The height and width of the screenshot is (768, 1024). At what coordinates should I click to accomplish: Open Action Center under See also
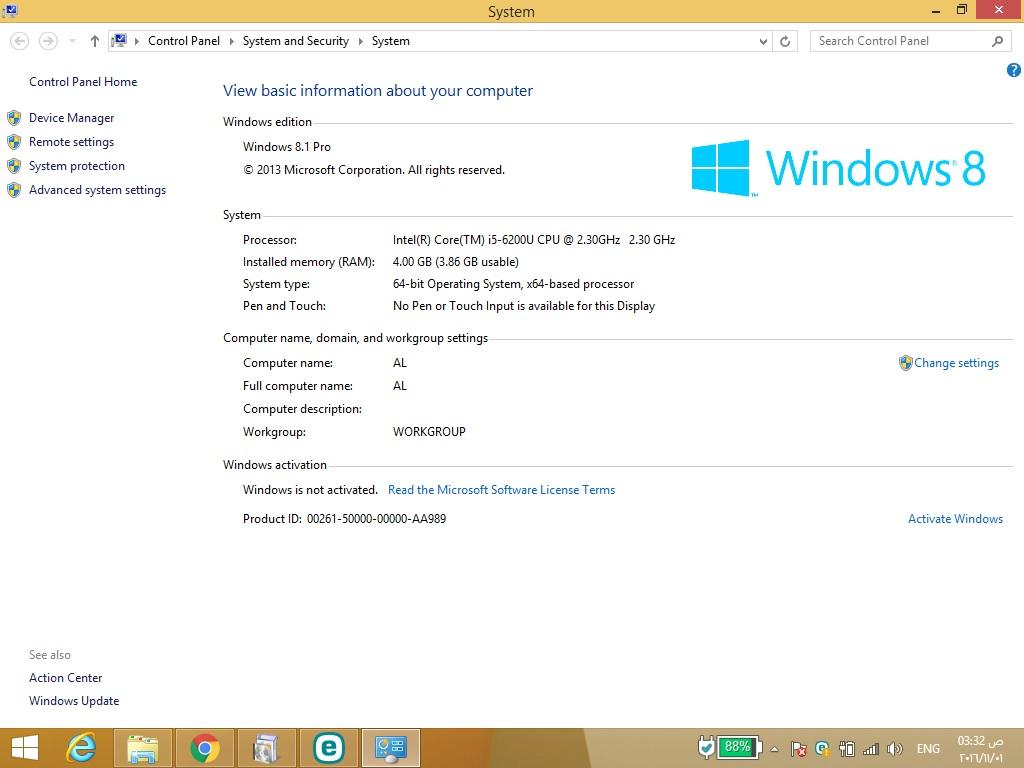click(x=65, y=678)
